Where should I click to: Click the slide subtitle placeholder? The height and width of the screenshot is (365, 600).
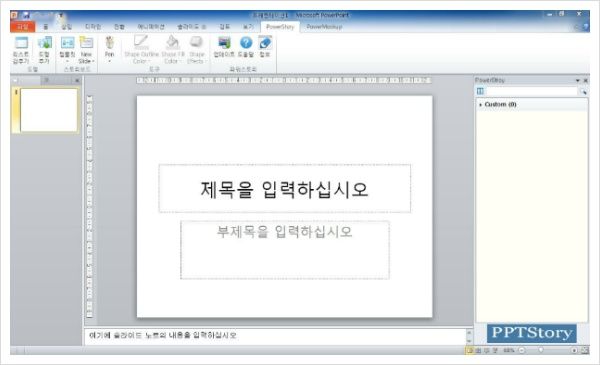[x=285, y=250]
